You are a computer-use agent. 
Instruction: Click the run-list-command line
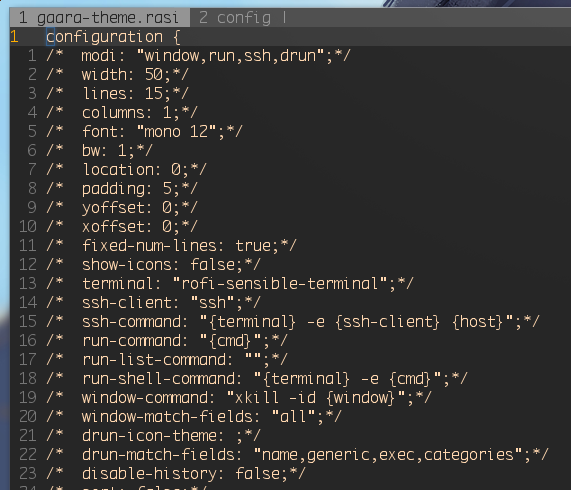(x=167, y=359)
